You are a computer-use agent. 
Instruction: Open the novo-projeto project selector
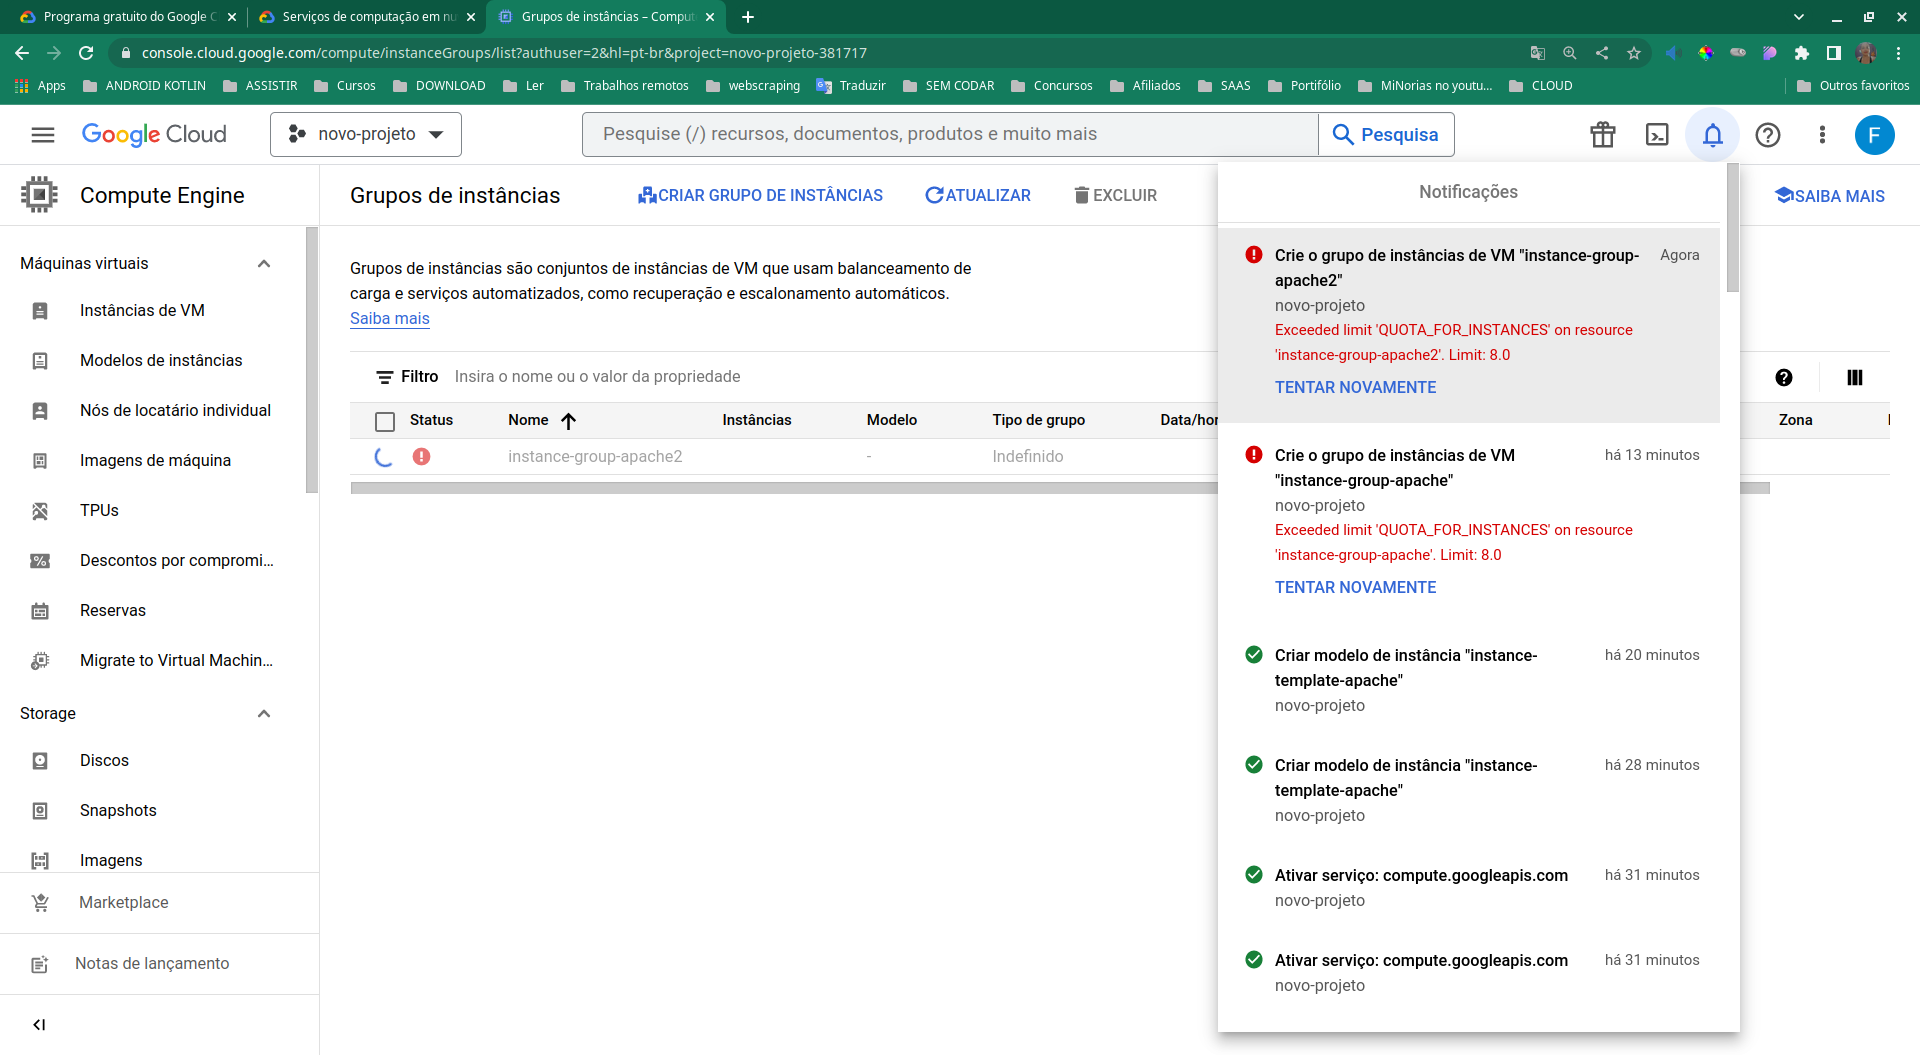tap(366, 134)
